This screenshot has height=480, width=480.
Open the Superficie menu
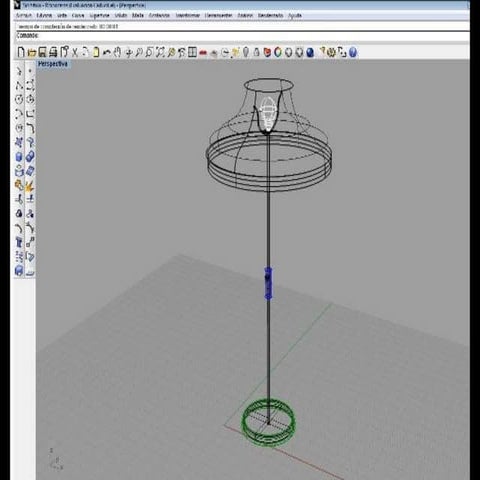click(x=99, y=15)
